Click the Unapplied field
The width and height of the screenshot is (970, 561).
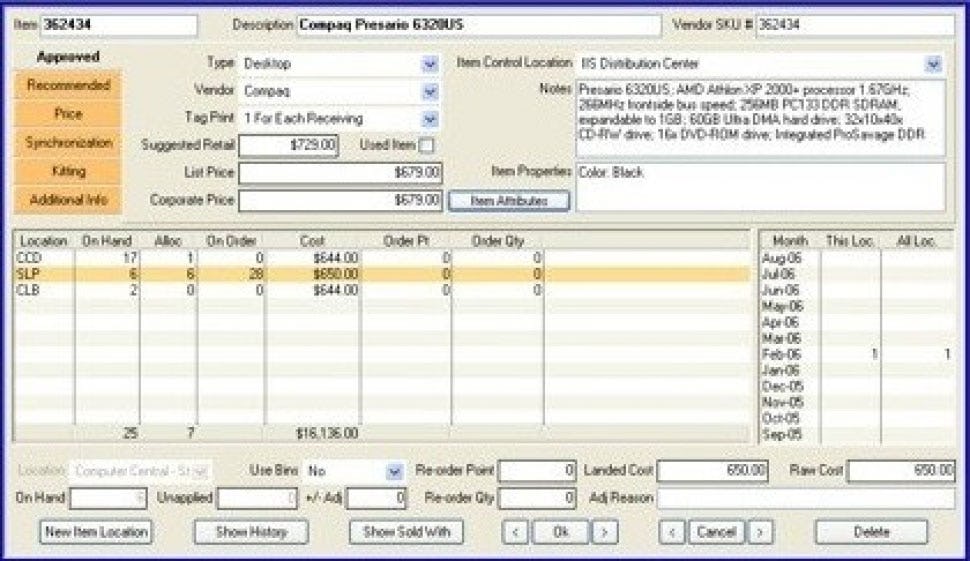point(257,499)
